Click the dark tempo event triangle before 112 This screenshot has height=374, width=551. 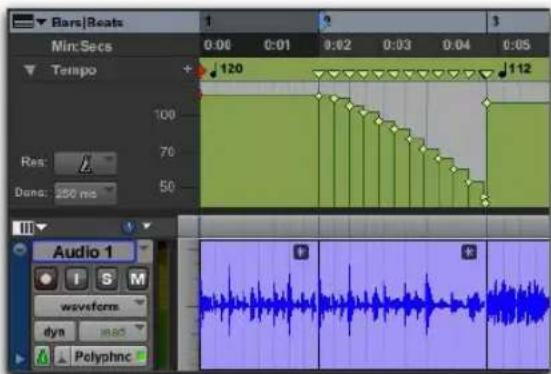coord(486,74)
